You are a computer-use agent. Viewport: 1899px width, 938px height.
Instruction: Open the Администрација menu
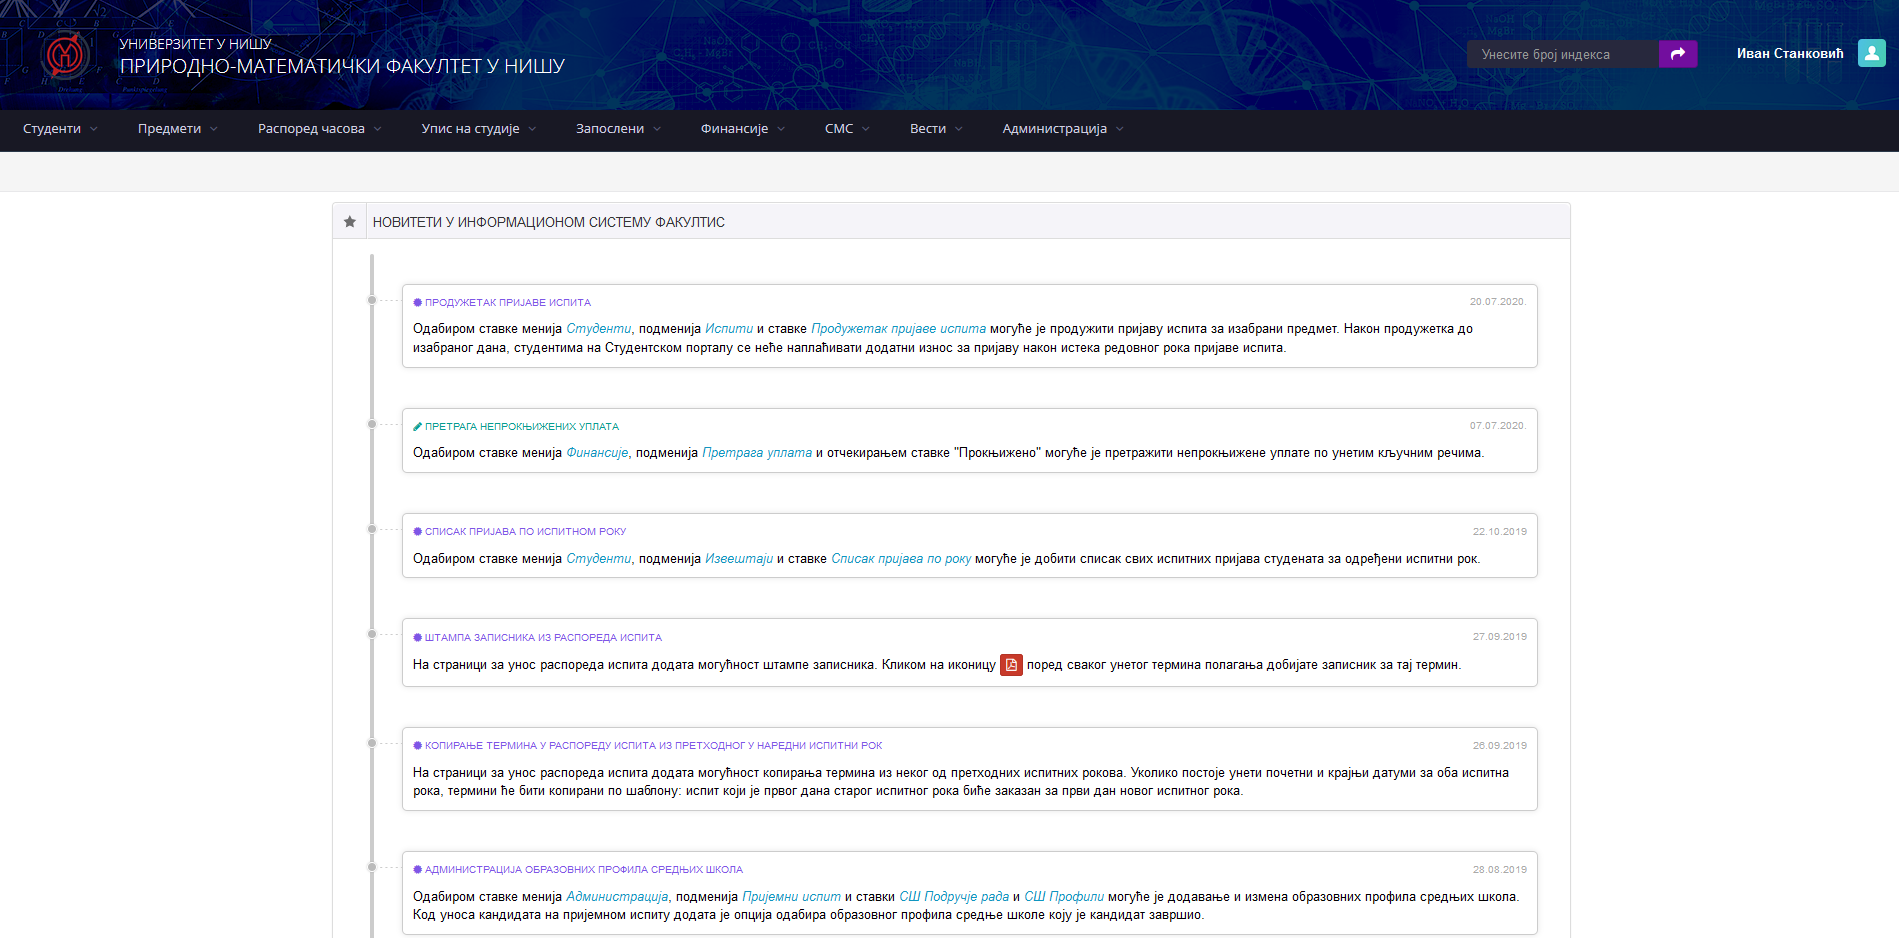(x=1062, y=129)
